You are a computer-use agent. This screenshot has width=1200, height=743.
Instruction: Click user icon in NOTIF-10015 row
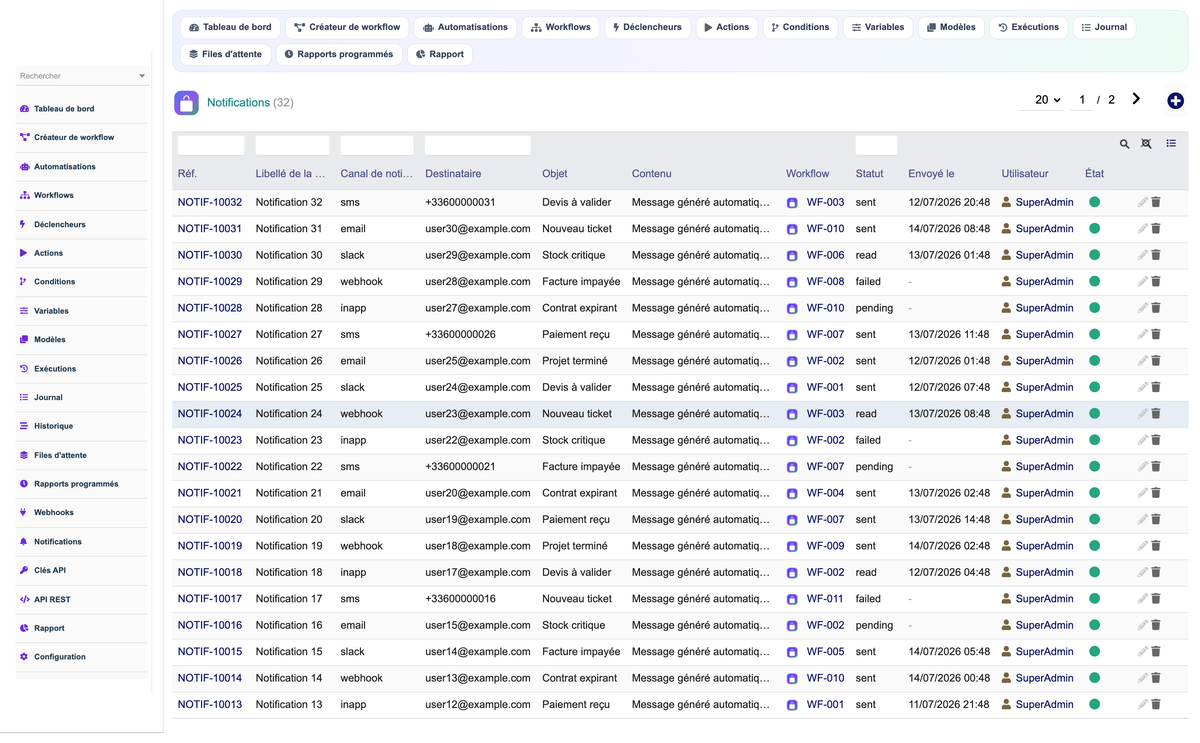click(1006, 652)
